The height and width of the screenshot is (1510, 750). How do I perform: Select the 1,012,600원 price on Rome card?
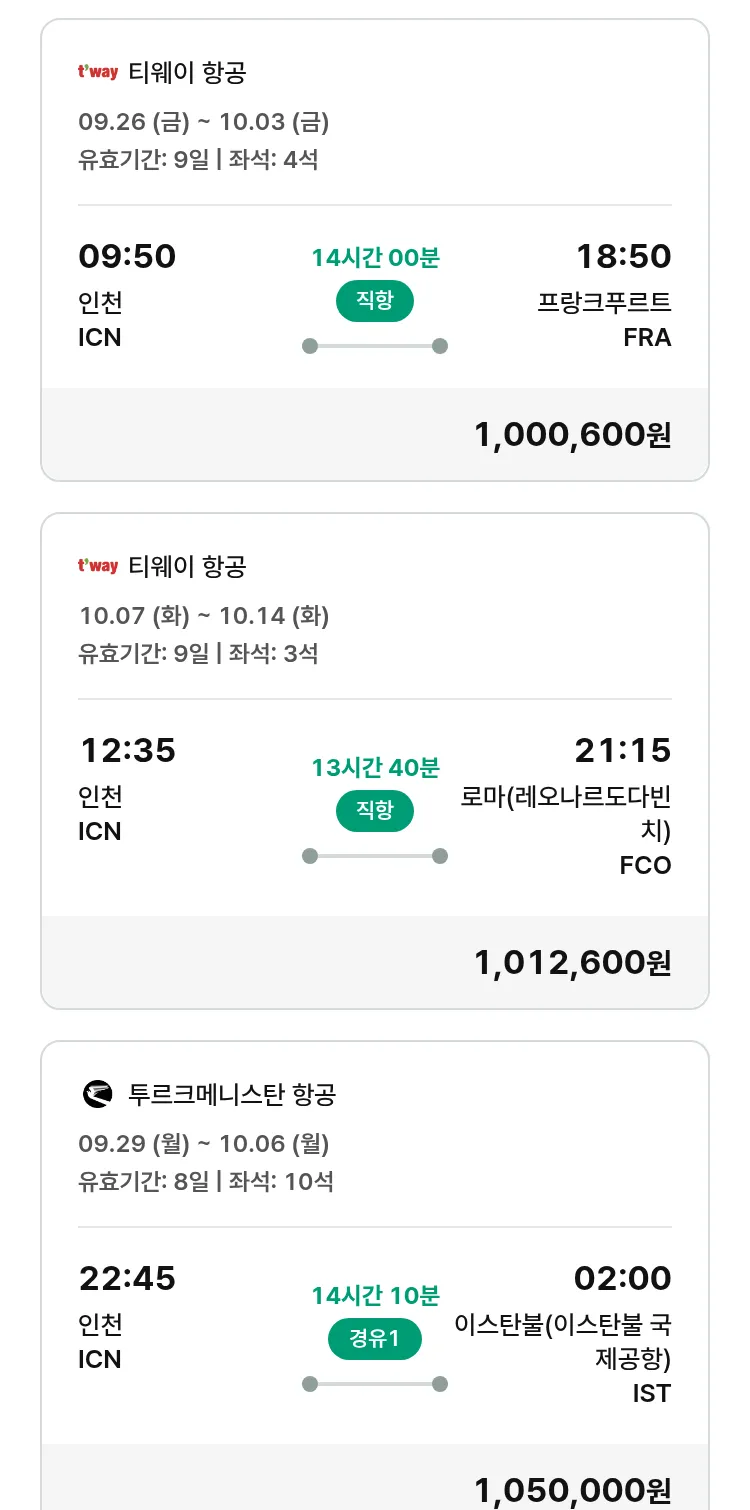coord(572,963)
